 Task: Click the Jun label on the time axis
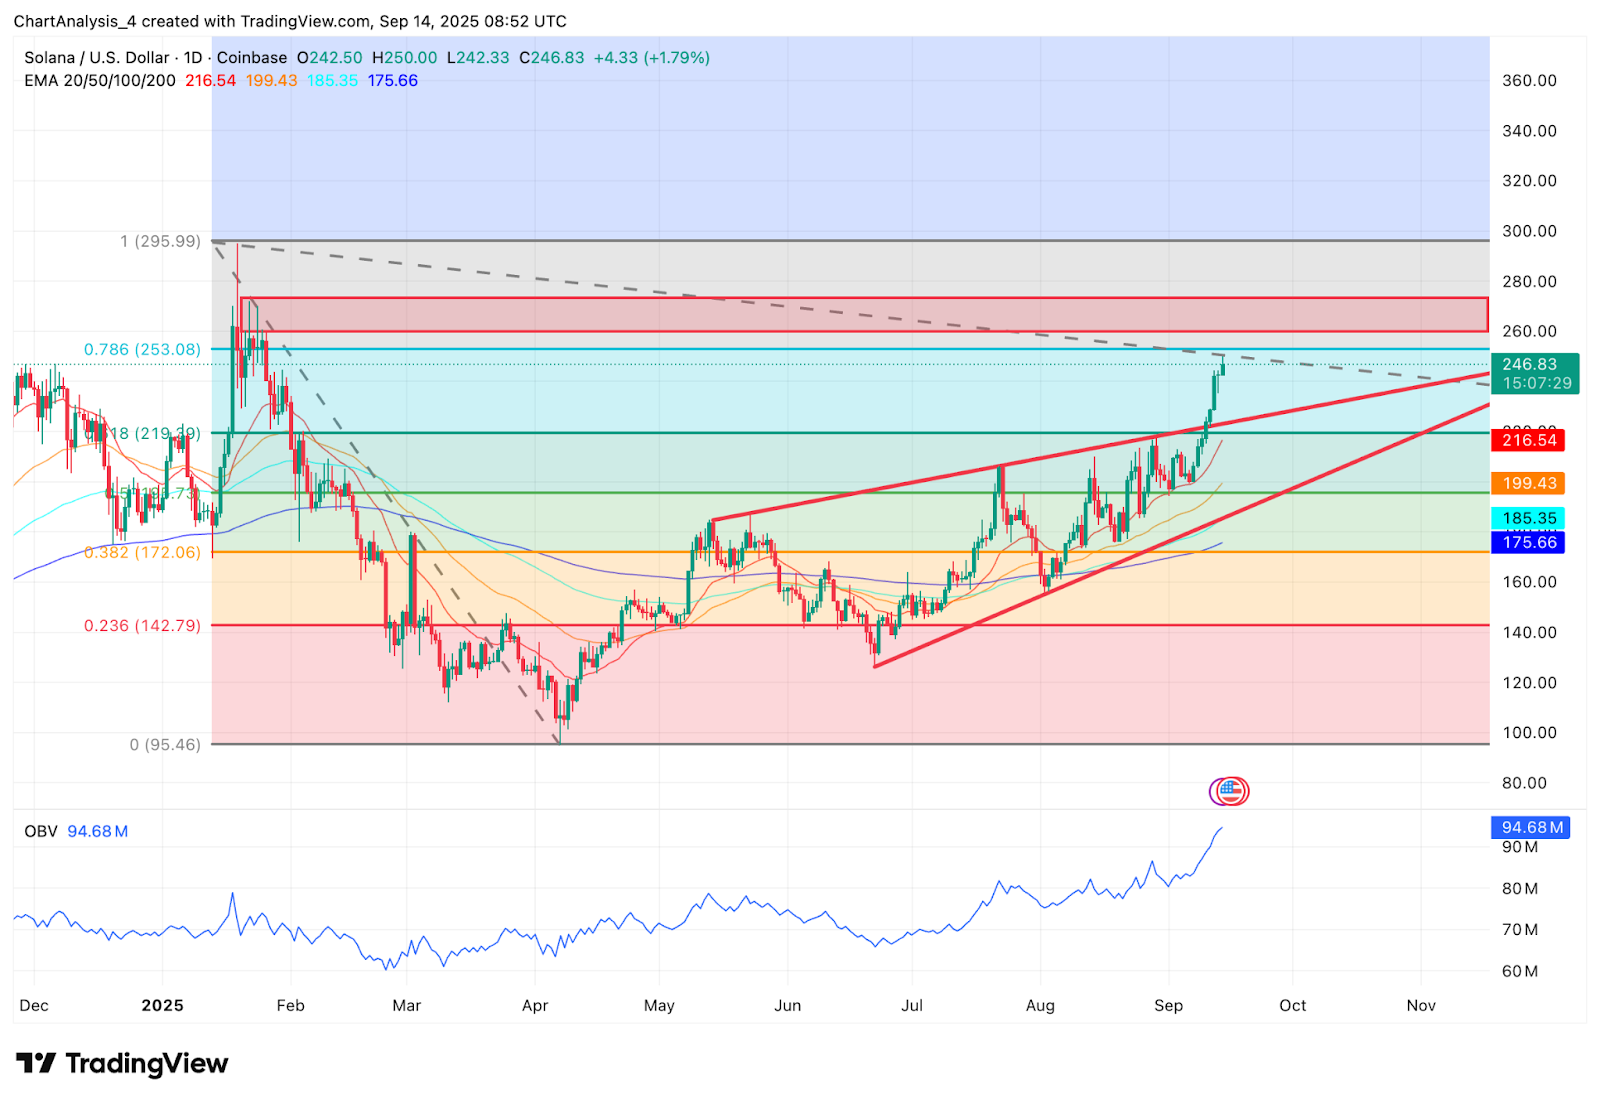[788, 1006]
